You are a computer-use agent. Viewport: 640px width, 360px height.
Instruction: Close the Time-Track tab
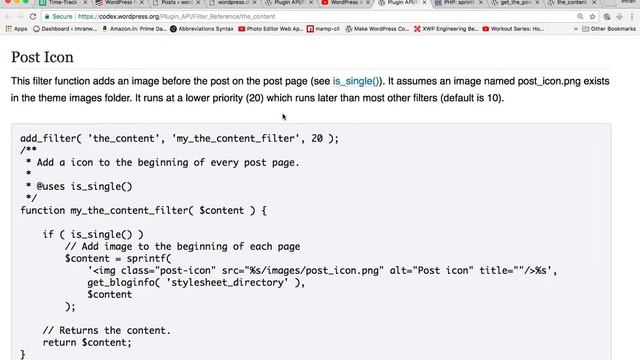point(85,3)
